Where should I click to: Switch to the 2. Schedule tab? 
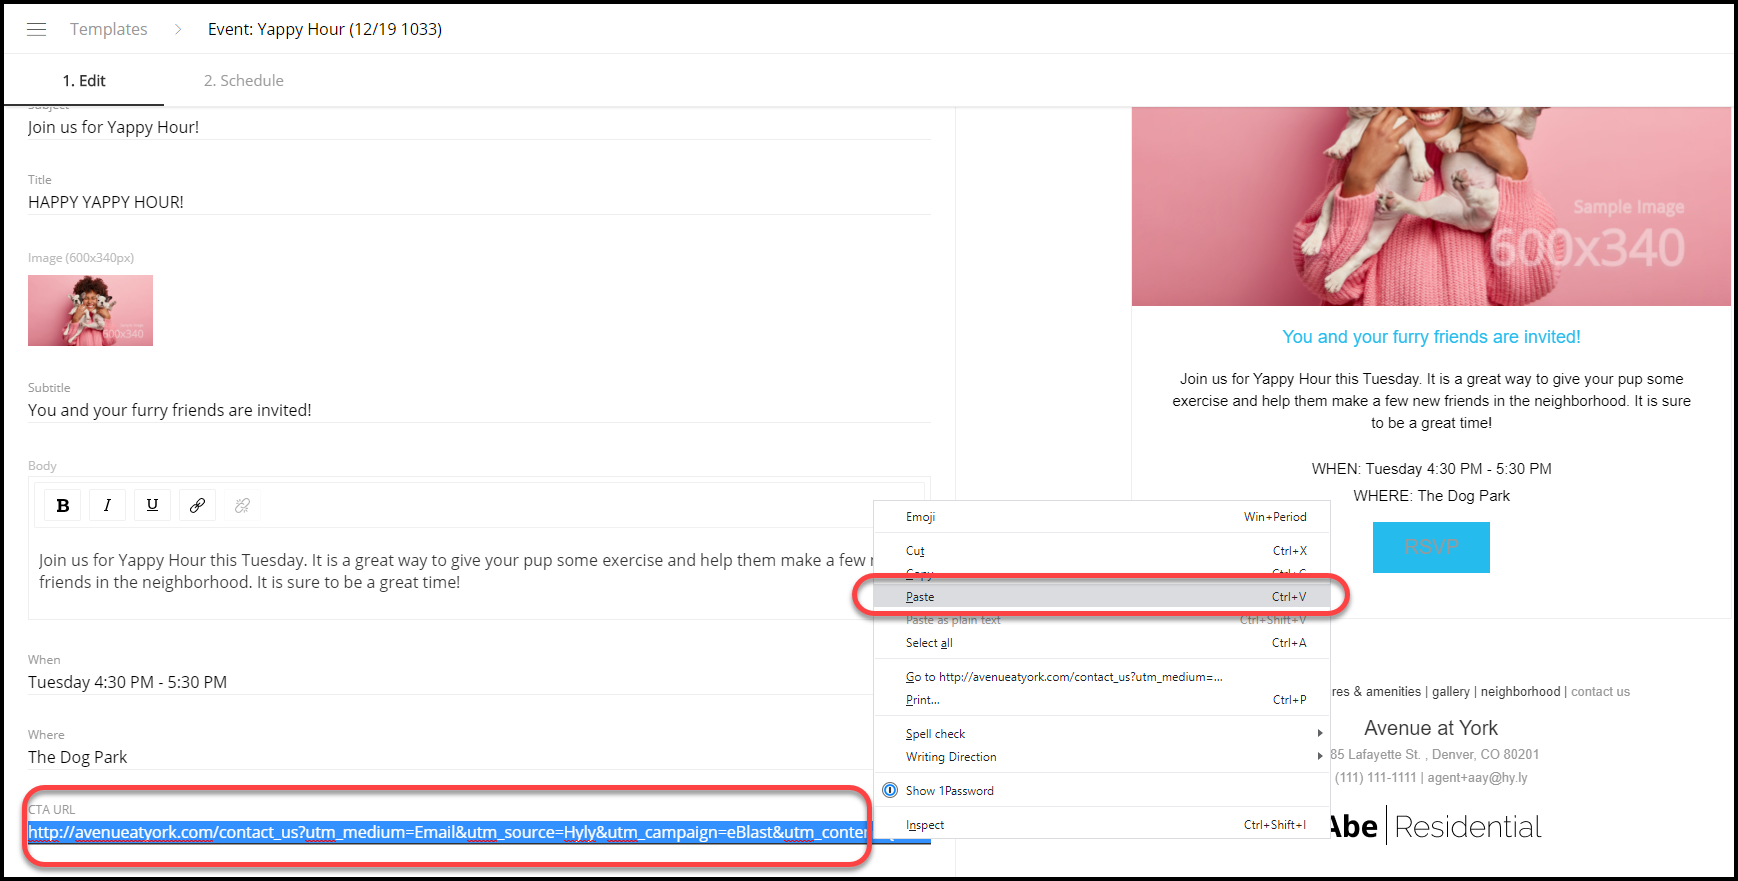click(244, 80)
